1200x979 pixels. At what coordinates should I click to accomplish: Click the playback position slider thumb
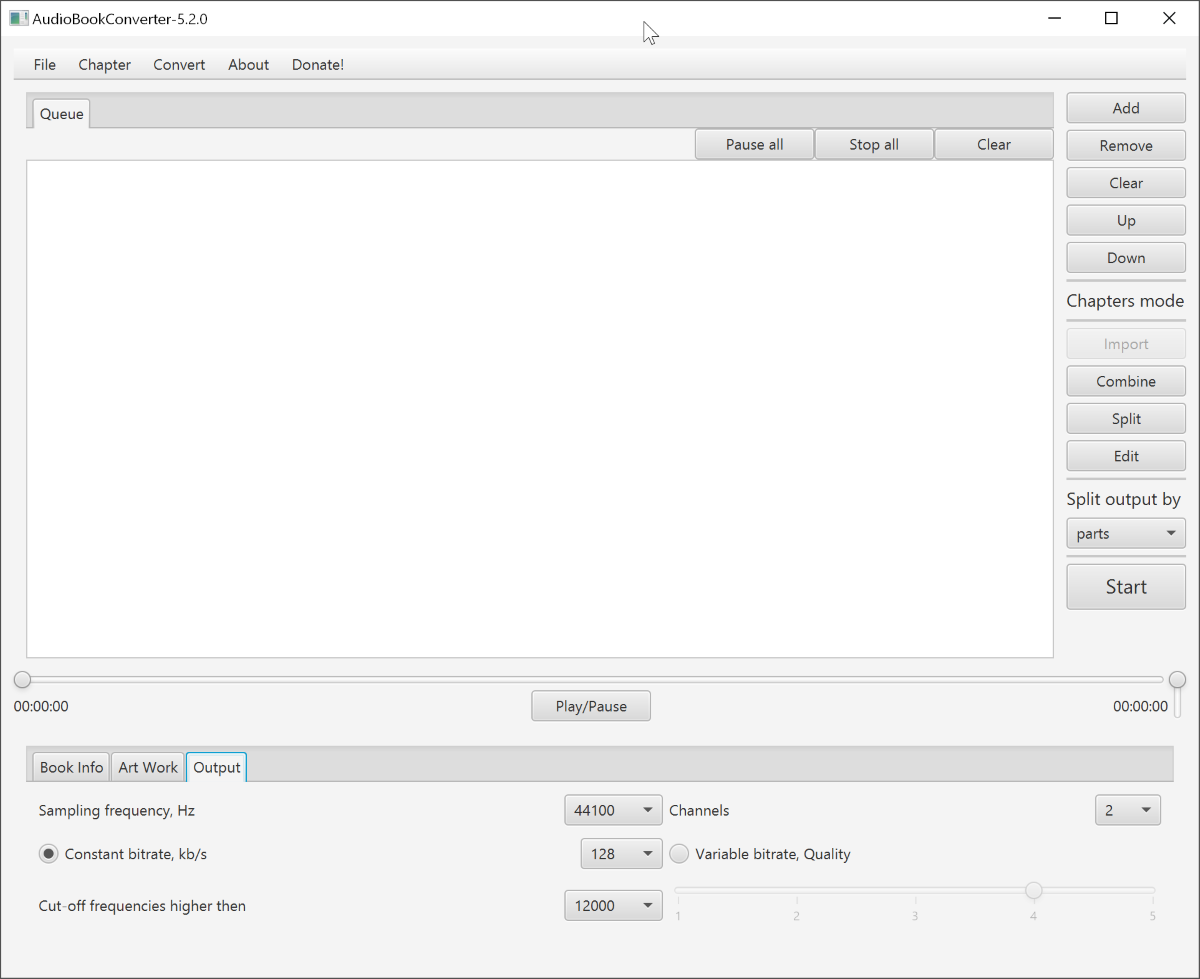22,680
